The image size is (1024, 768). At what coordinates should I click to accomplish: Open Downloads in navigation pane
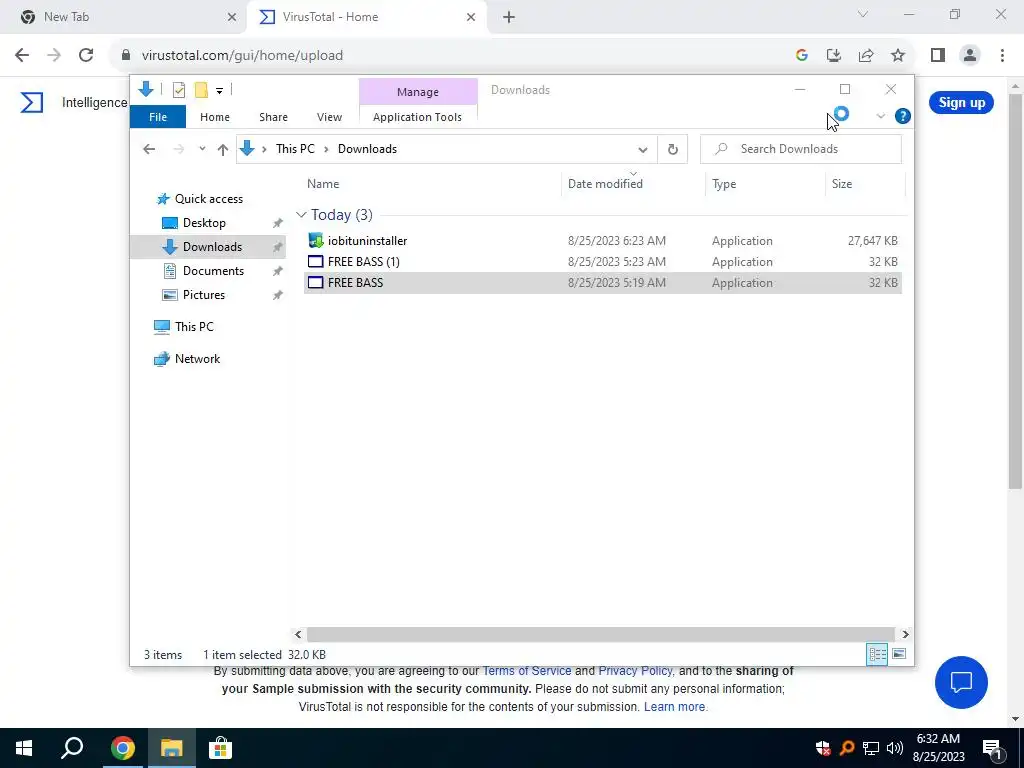tap(212, 247)
